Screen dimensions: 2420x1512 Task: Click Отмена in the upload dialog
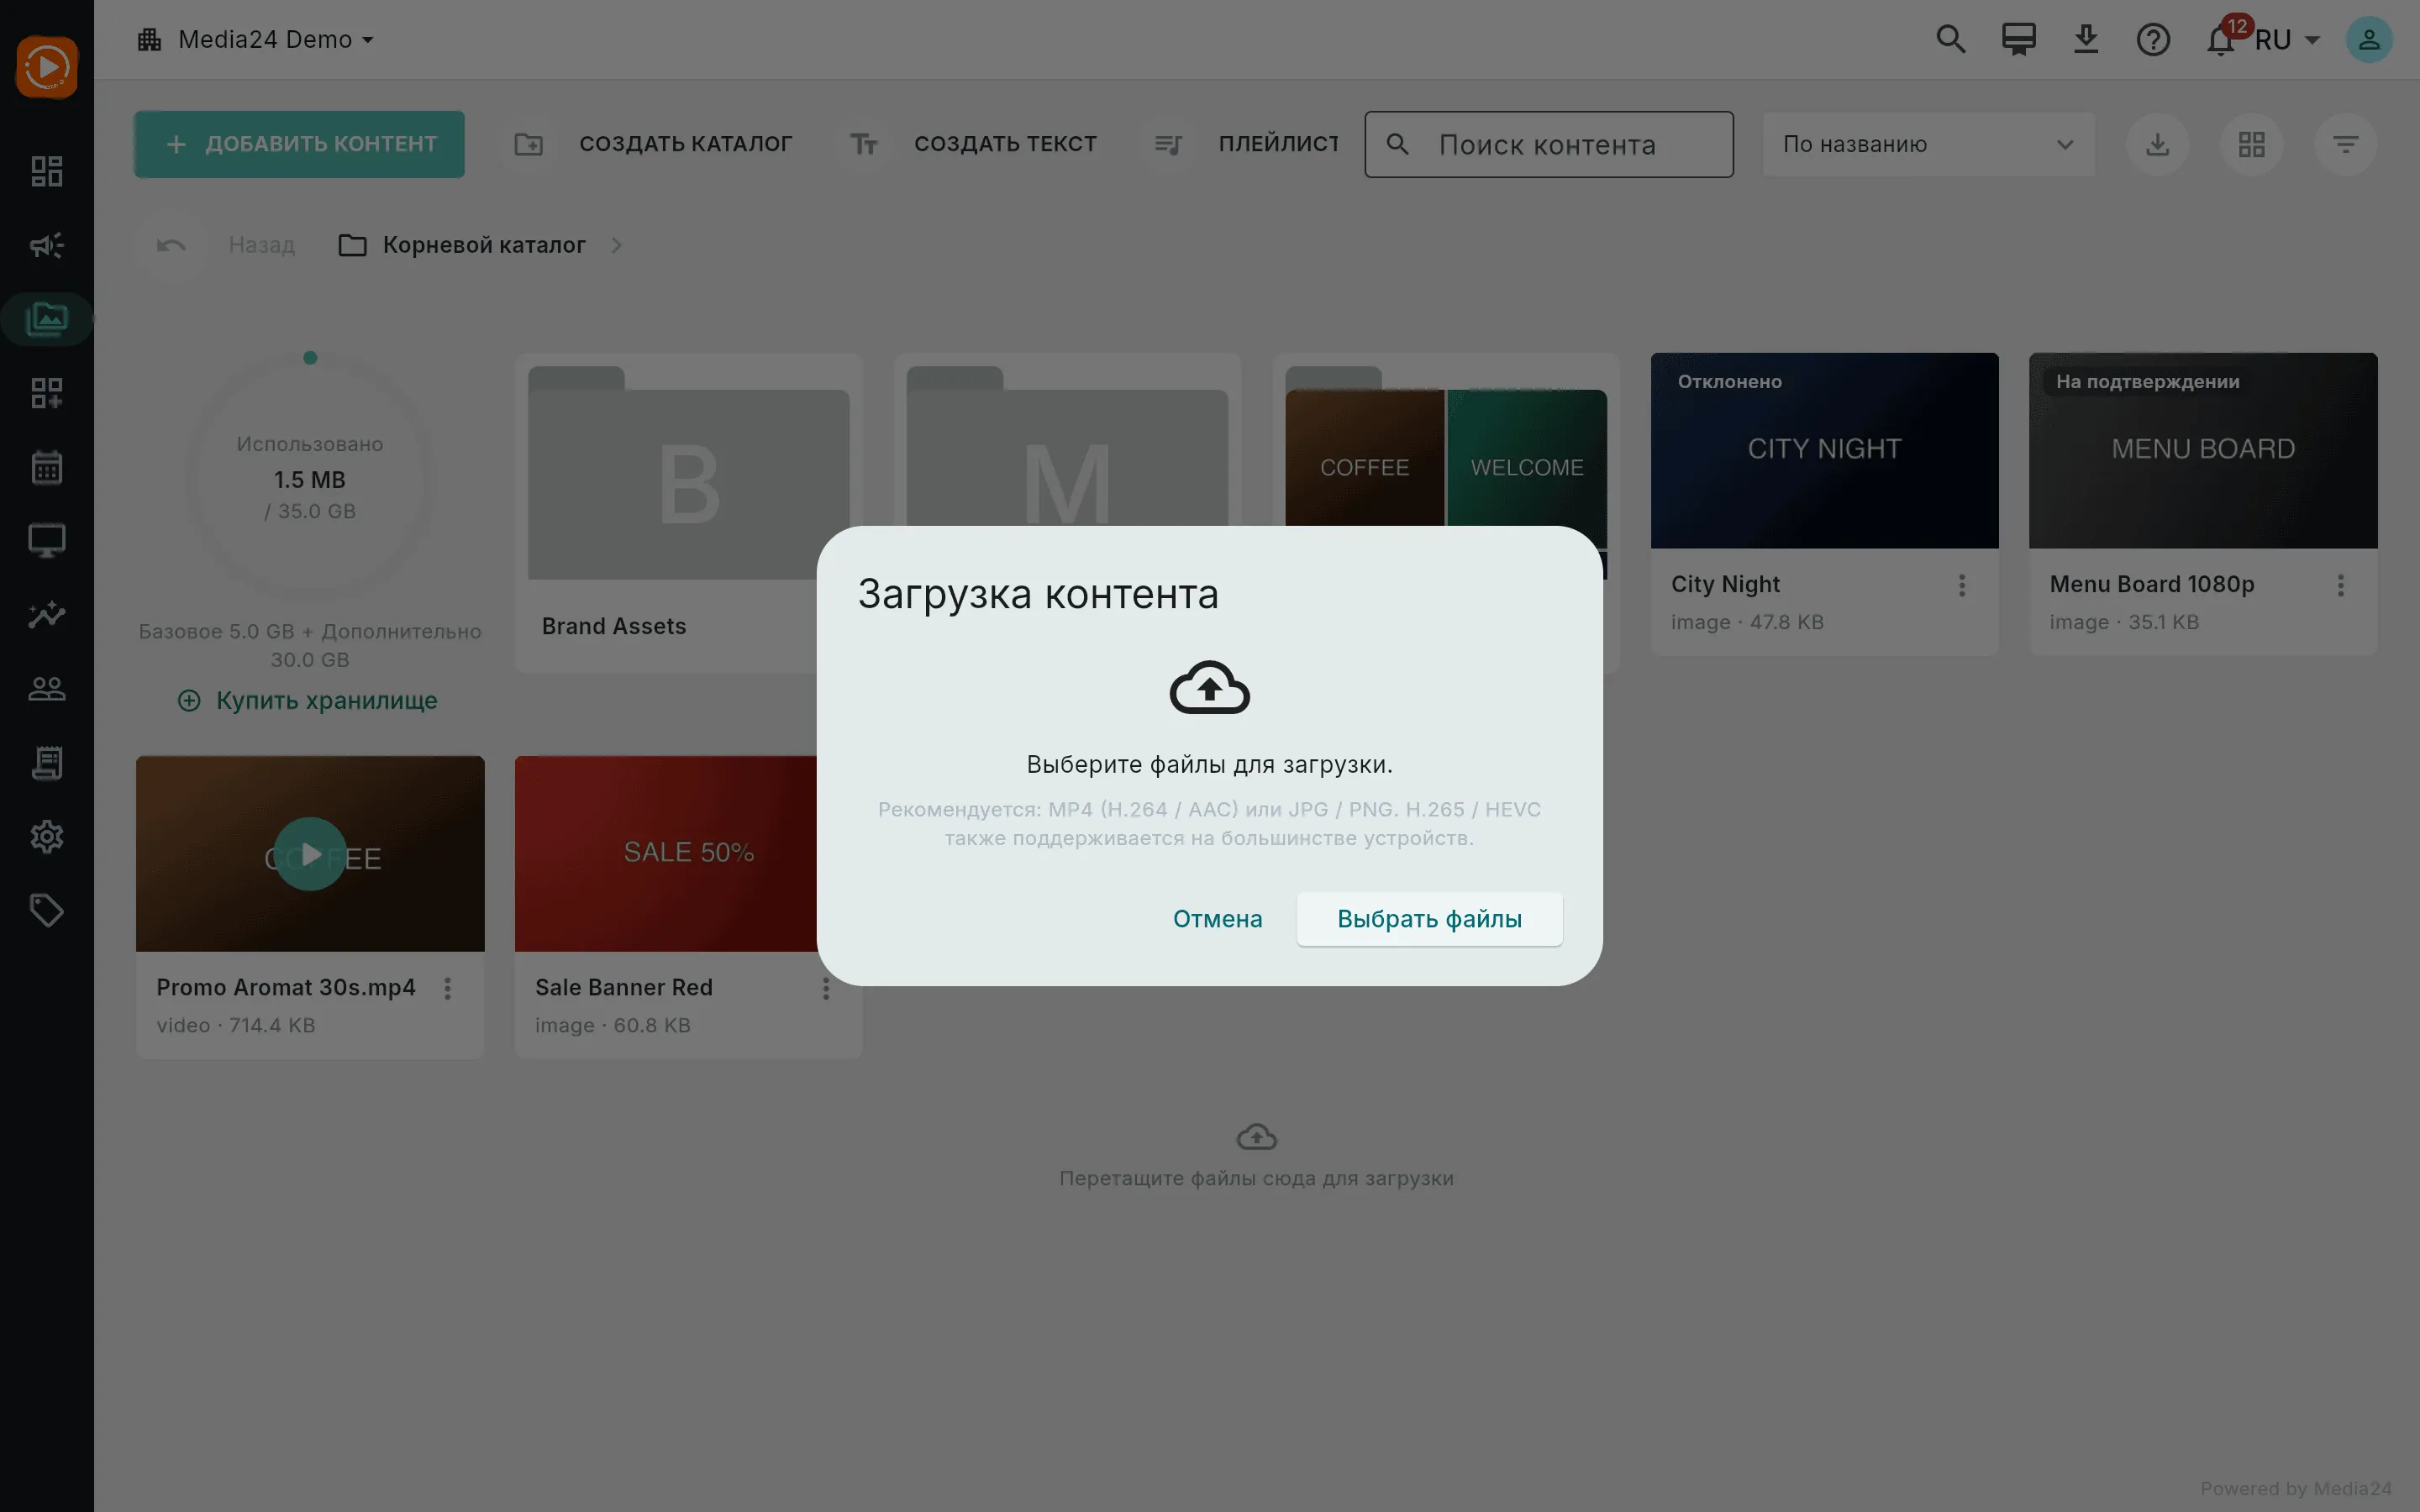(x=1217, y=919)
